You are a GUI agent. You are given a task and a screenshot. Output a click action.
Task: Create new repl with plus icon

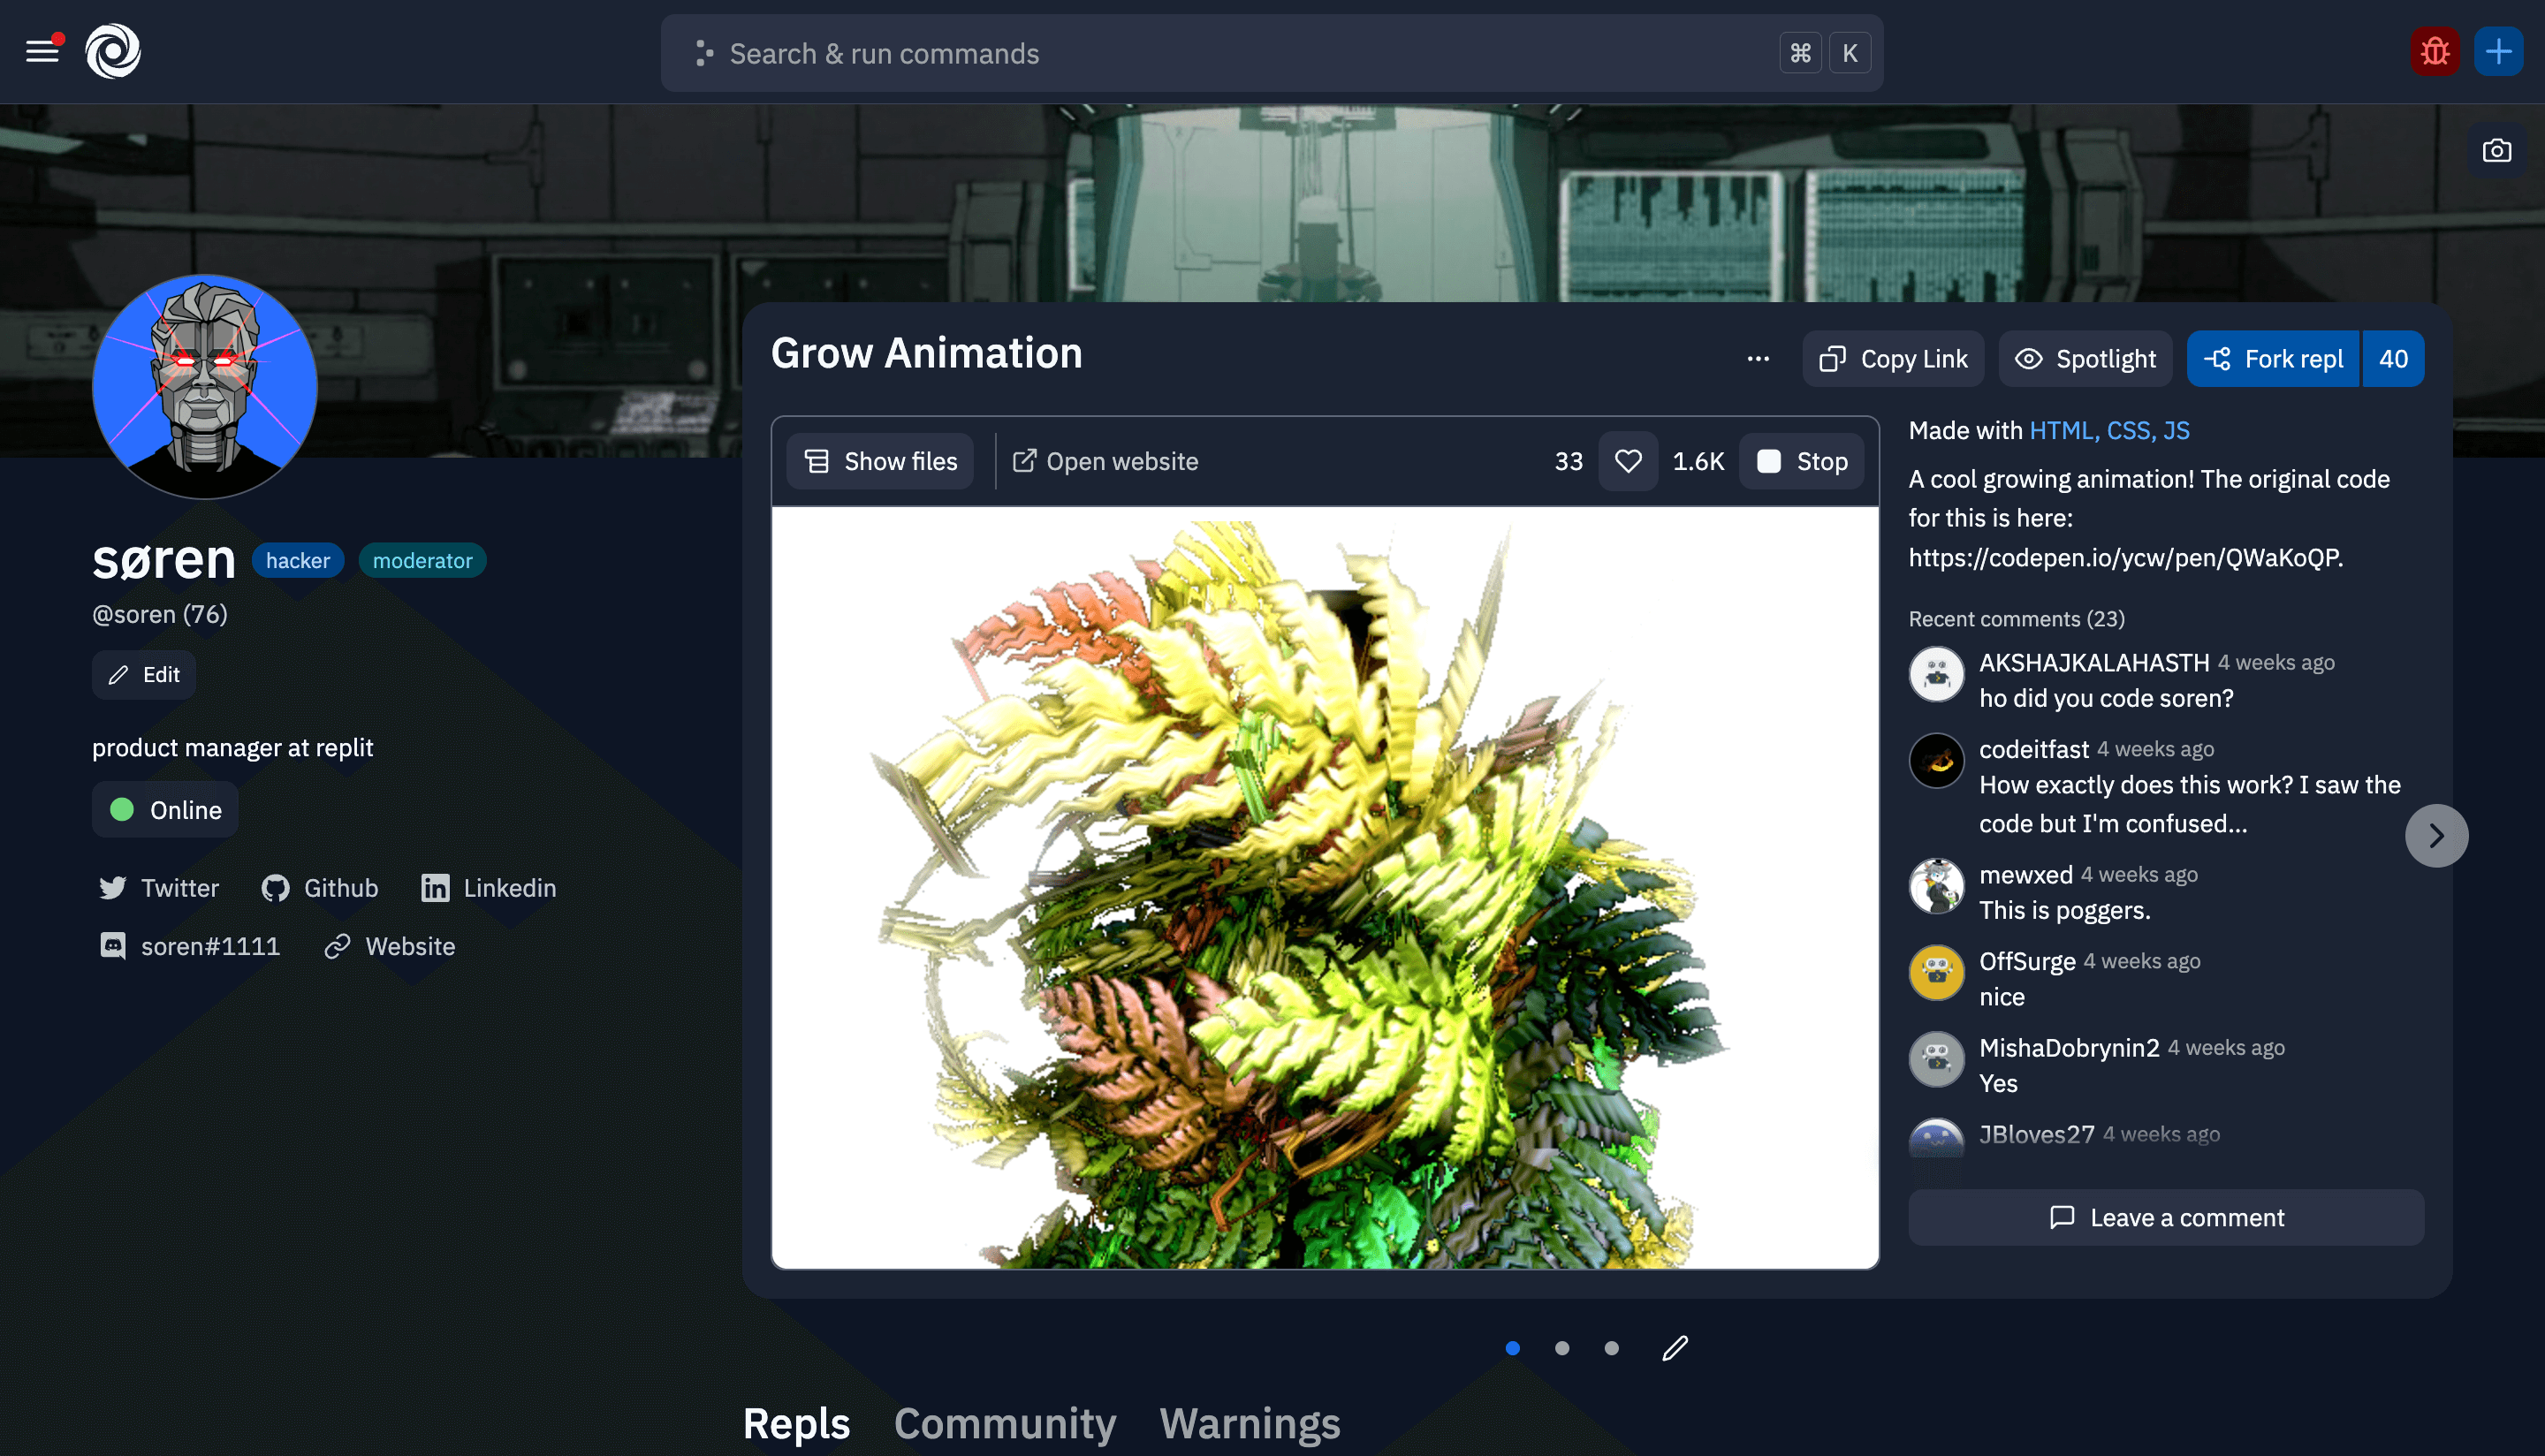tap(2498, 51)
